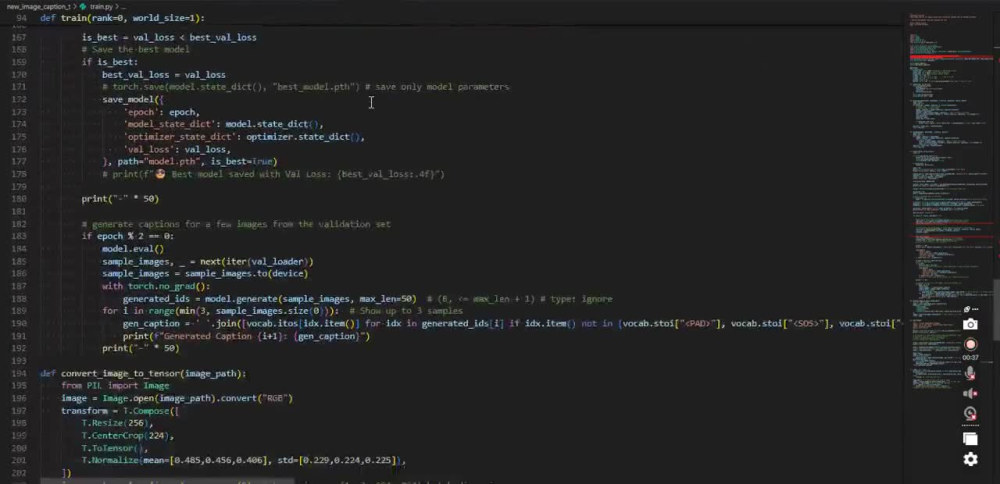Click 'optimizer_state_dict' dictionary entry
The image size is (1000, 484).
point(244,136)
